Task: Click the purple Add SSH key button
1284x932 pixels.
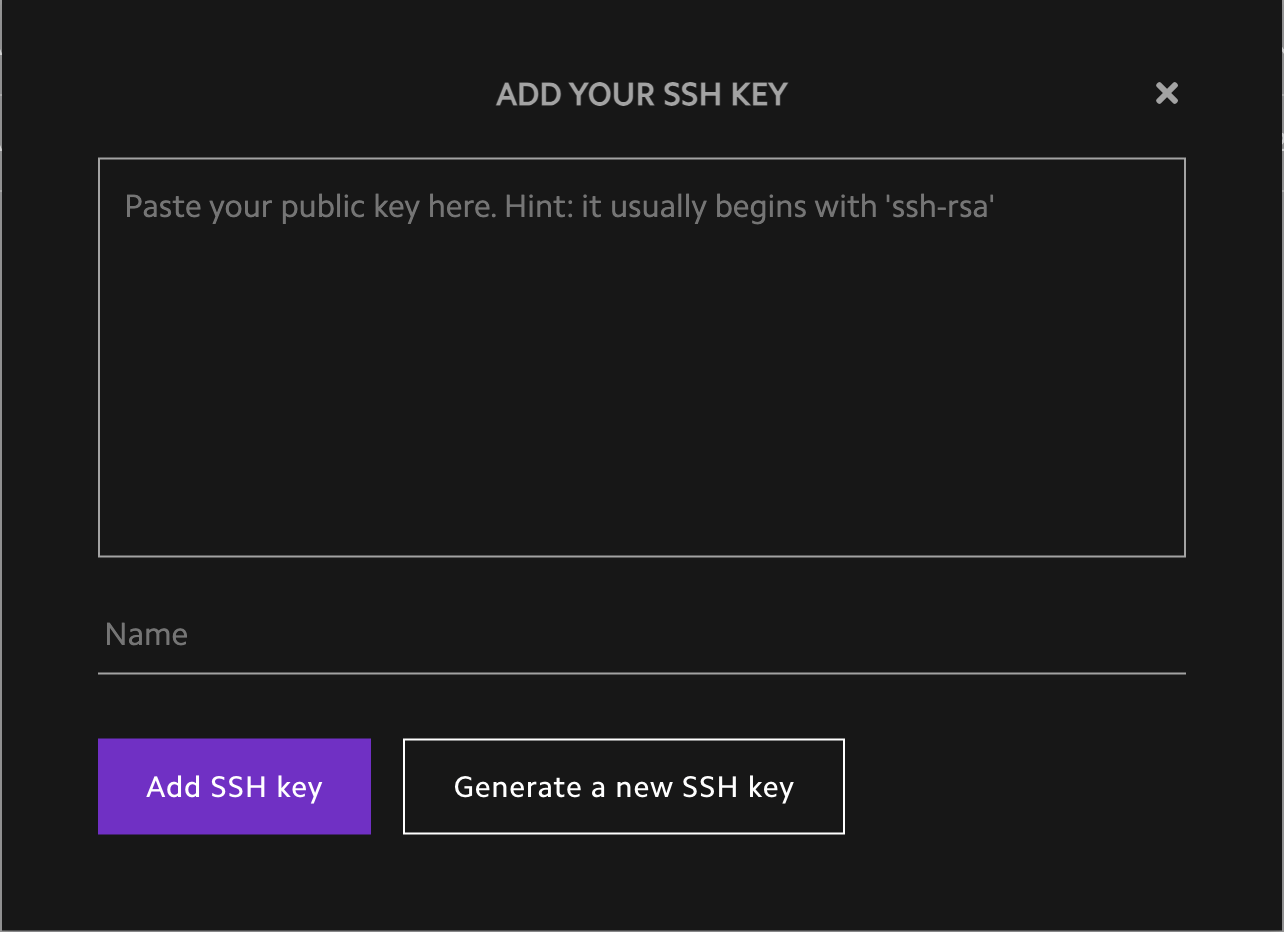Action: [x=234, y=786]
